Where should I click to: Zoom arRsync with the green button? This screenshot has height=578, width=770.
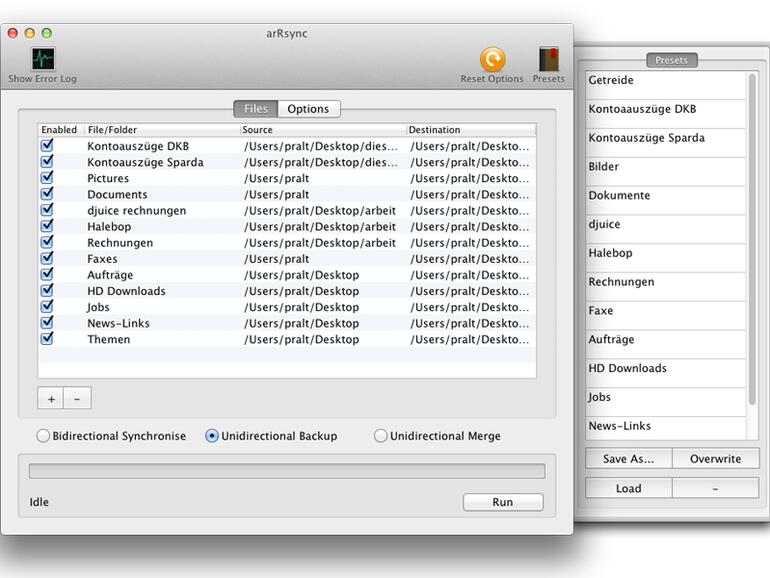47,33
